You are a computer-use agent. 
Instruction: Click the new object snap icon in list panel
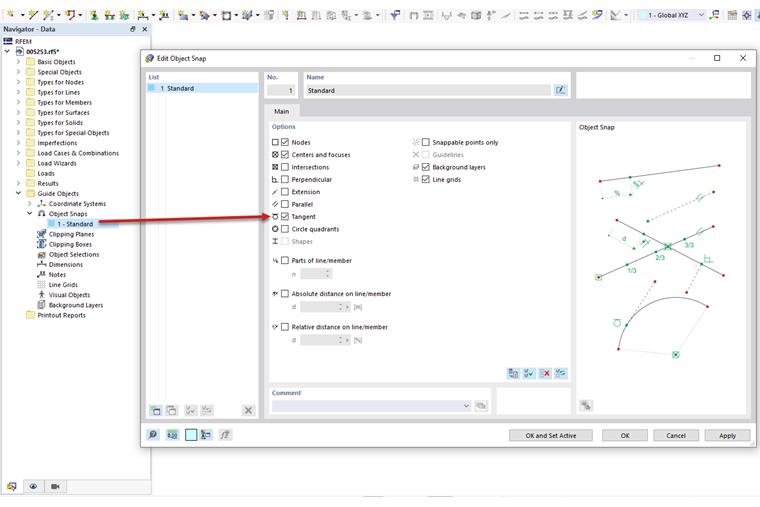(x=156, y=411)
